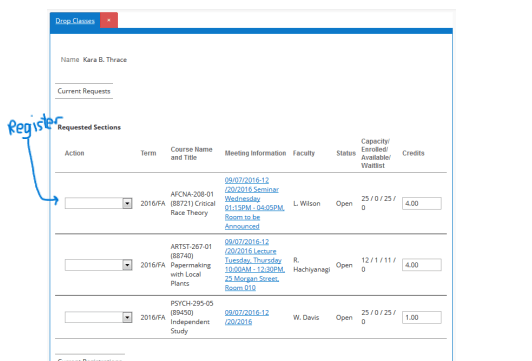Click the Status column header
The height and width of the screenshot is (361, 532).
[x=346, y=153]
